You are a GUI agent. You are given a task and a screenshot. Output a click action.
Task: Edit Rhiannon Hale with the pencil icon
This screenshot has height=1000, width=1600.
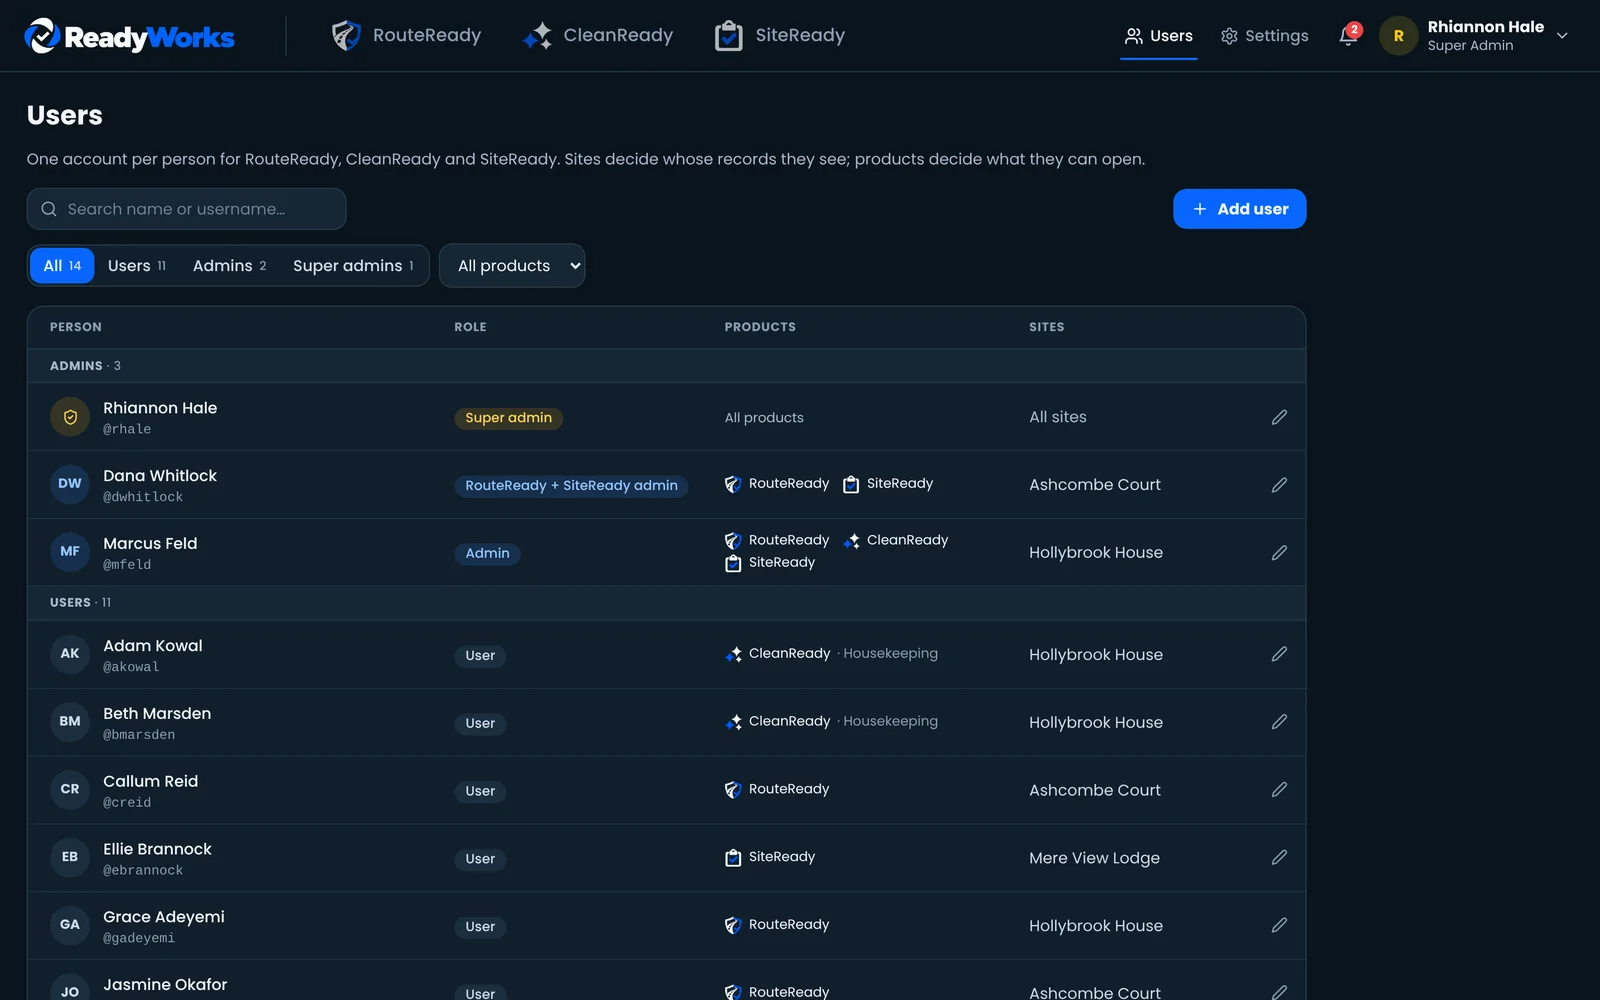[1279, 417]
